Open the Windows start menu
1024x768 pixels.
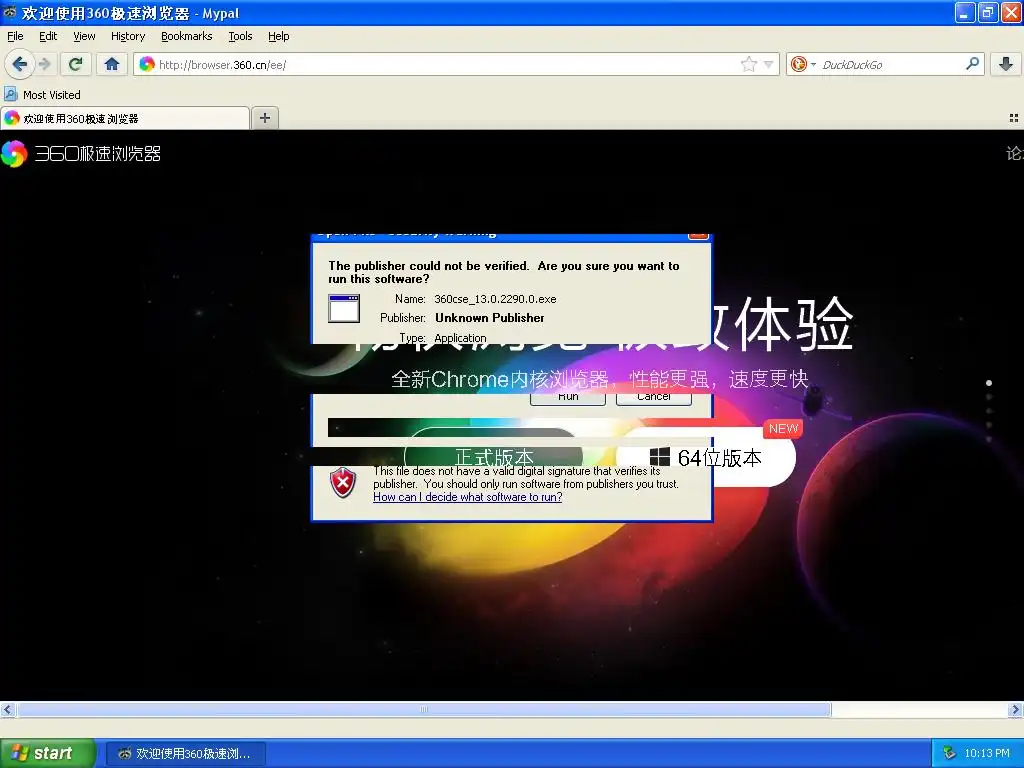click(x=48, y=753)
